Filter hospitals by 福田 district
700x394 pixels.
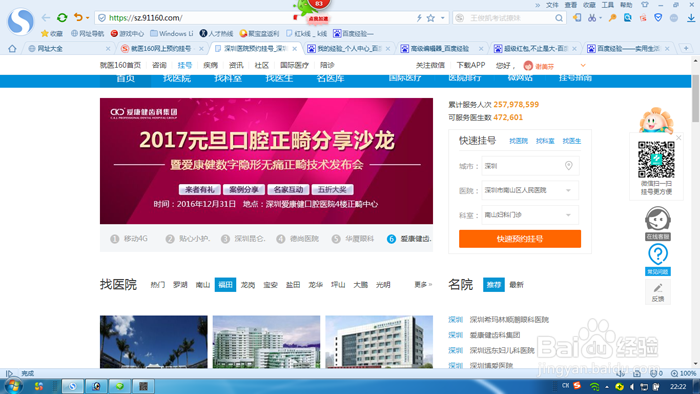[225, 285]
